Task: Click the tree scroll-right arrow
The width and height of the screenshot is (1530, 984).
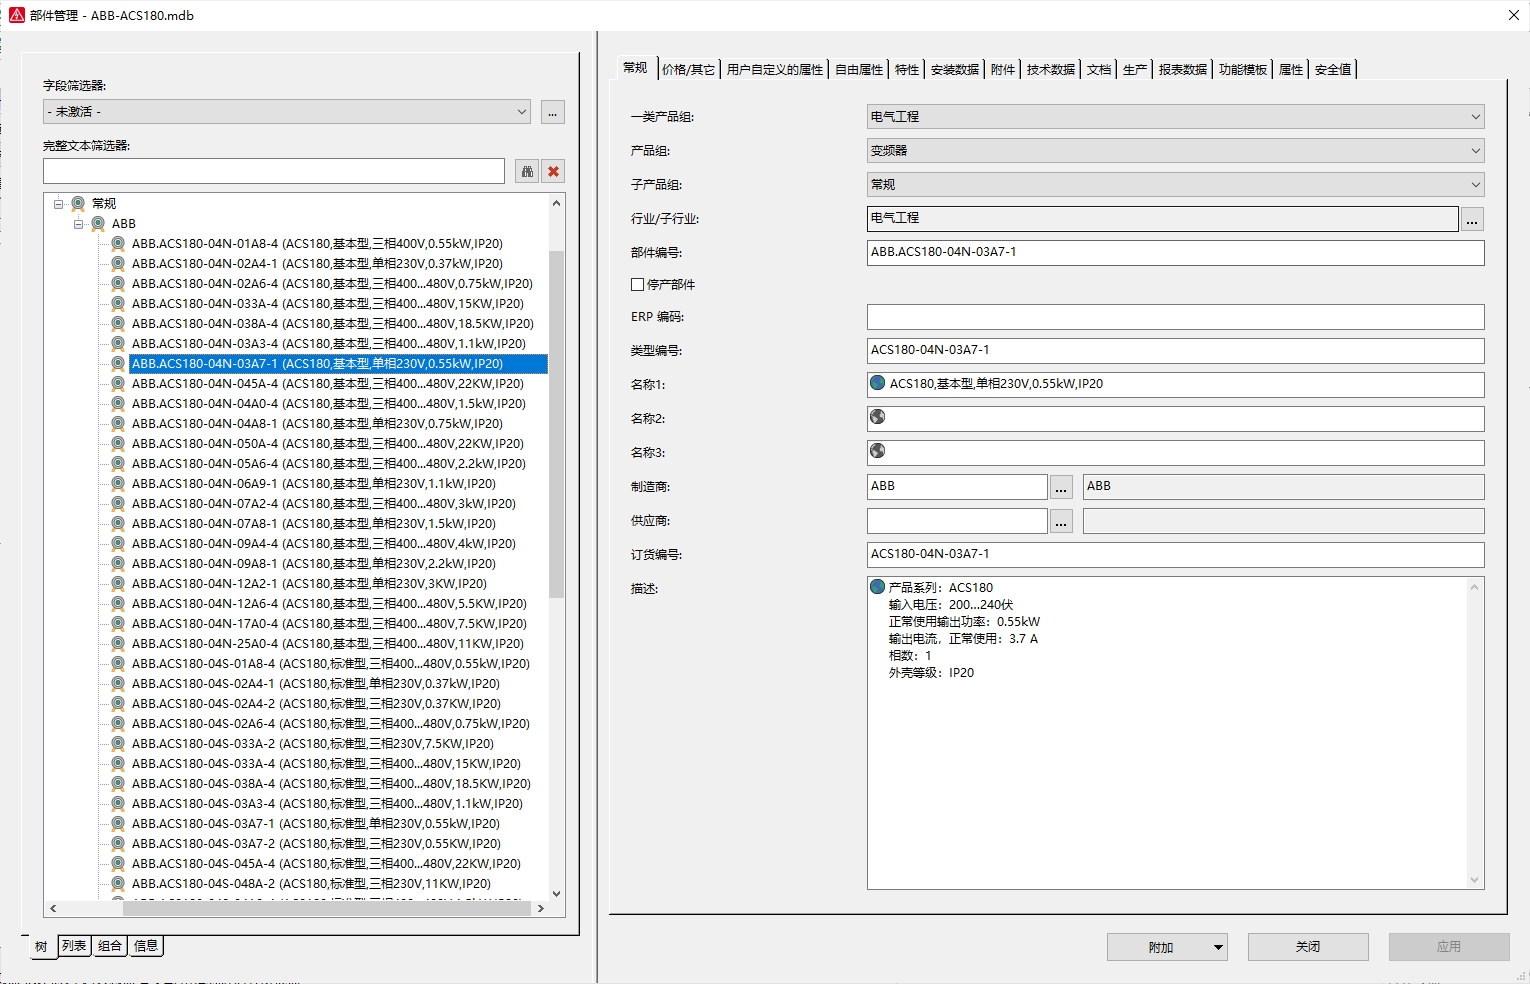Action: 541,908
